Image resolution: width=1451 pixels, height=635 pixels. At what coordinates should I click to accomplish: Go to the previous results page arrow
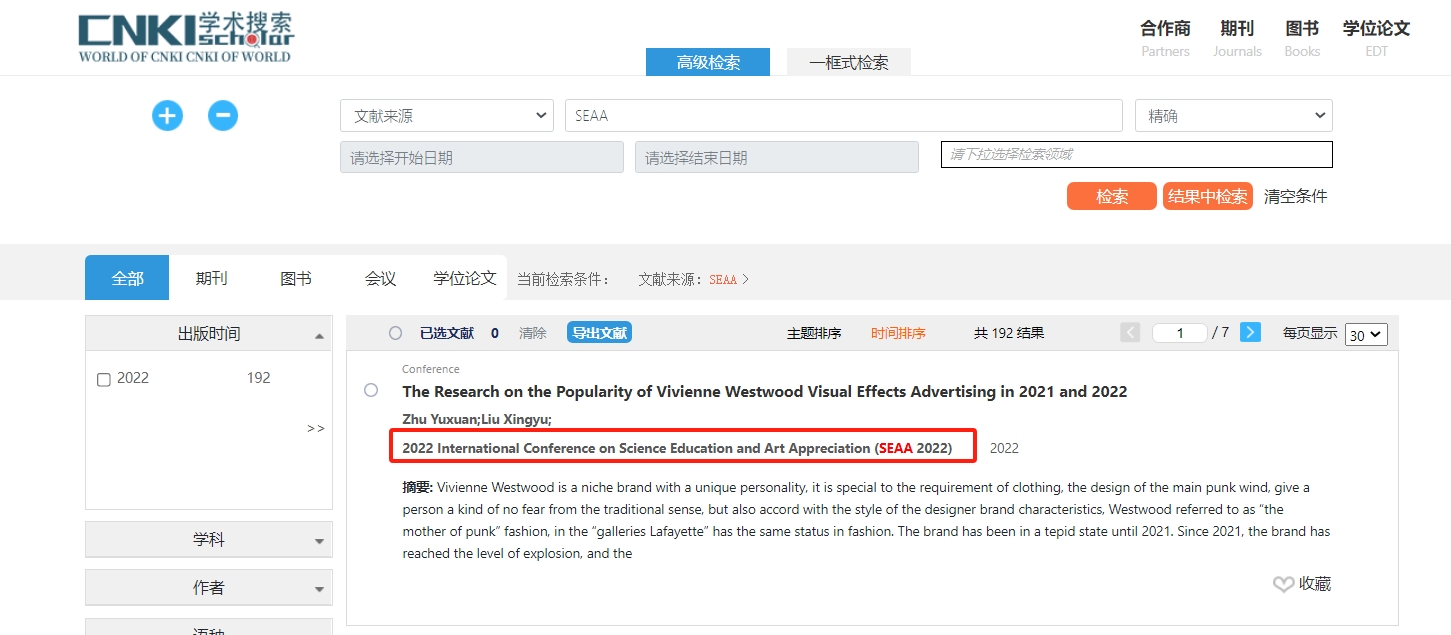(x=1130, y=333)
